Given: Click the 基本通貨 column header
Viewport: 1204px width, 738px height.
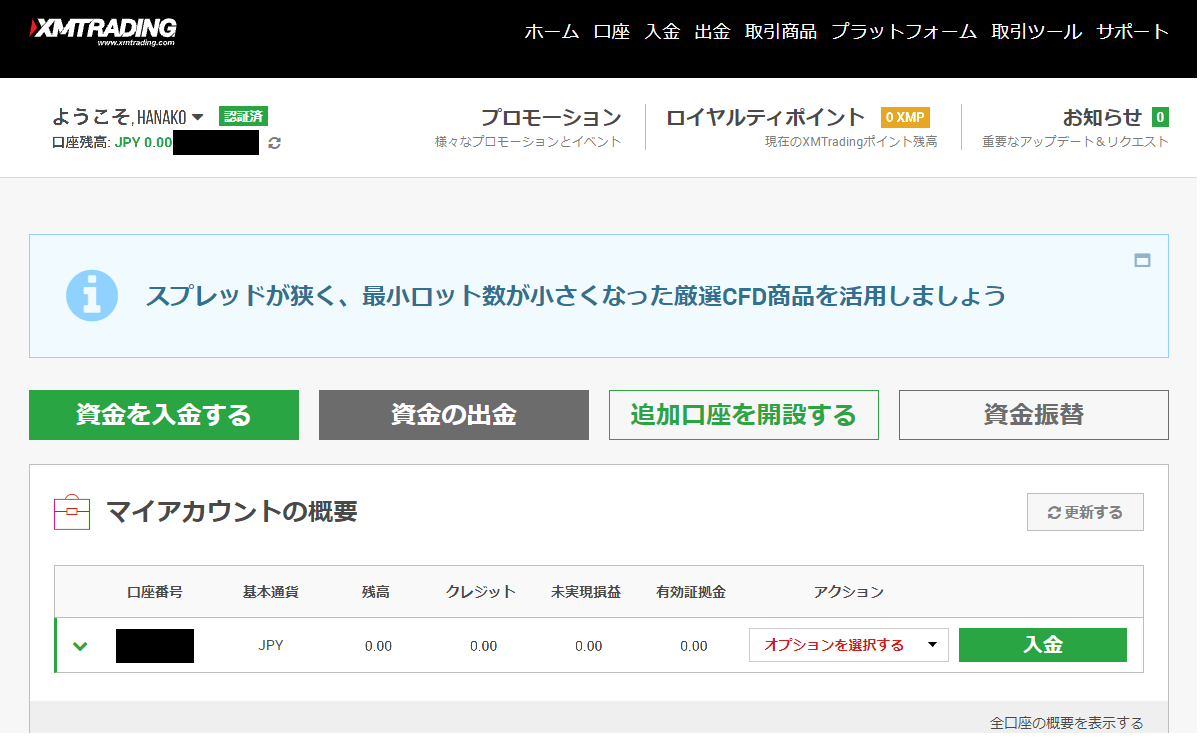Looking at the screenshot, I should coord(270,592).
